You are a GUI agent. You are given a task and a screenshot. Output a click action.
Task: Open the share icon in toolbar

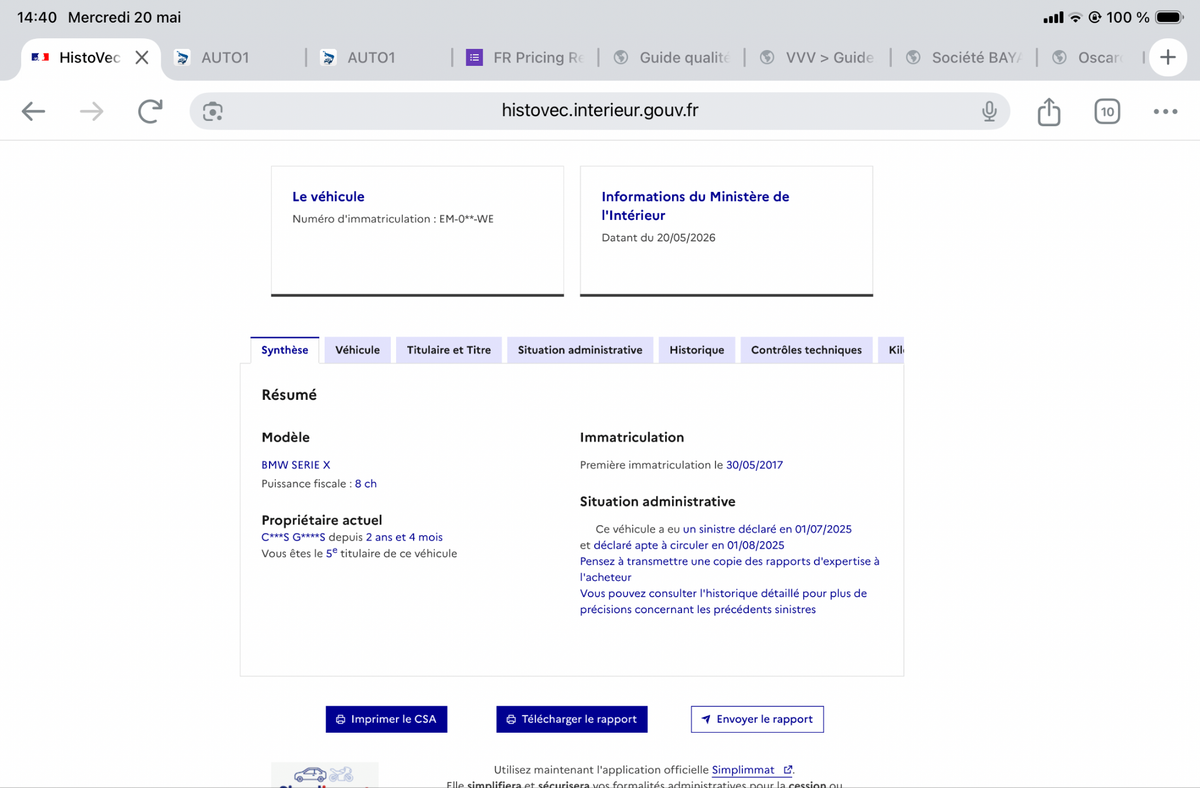[x=1049, y=111]
